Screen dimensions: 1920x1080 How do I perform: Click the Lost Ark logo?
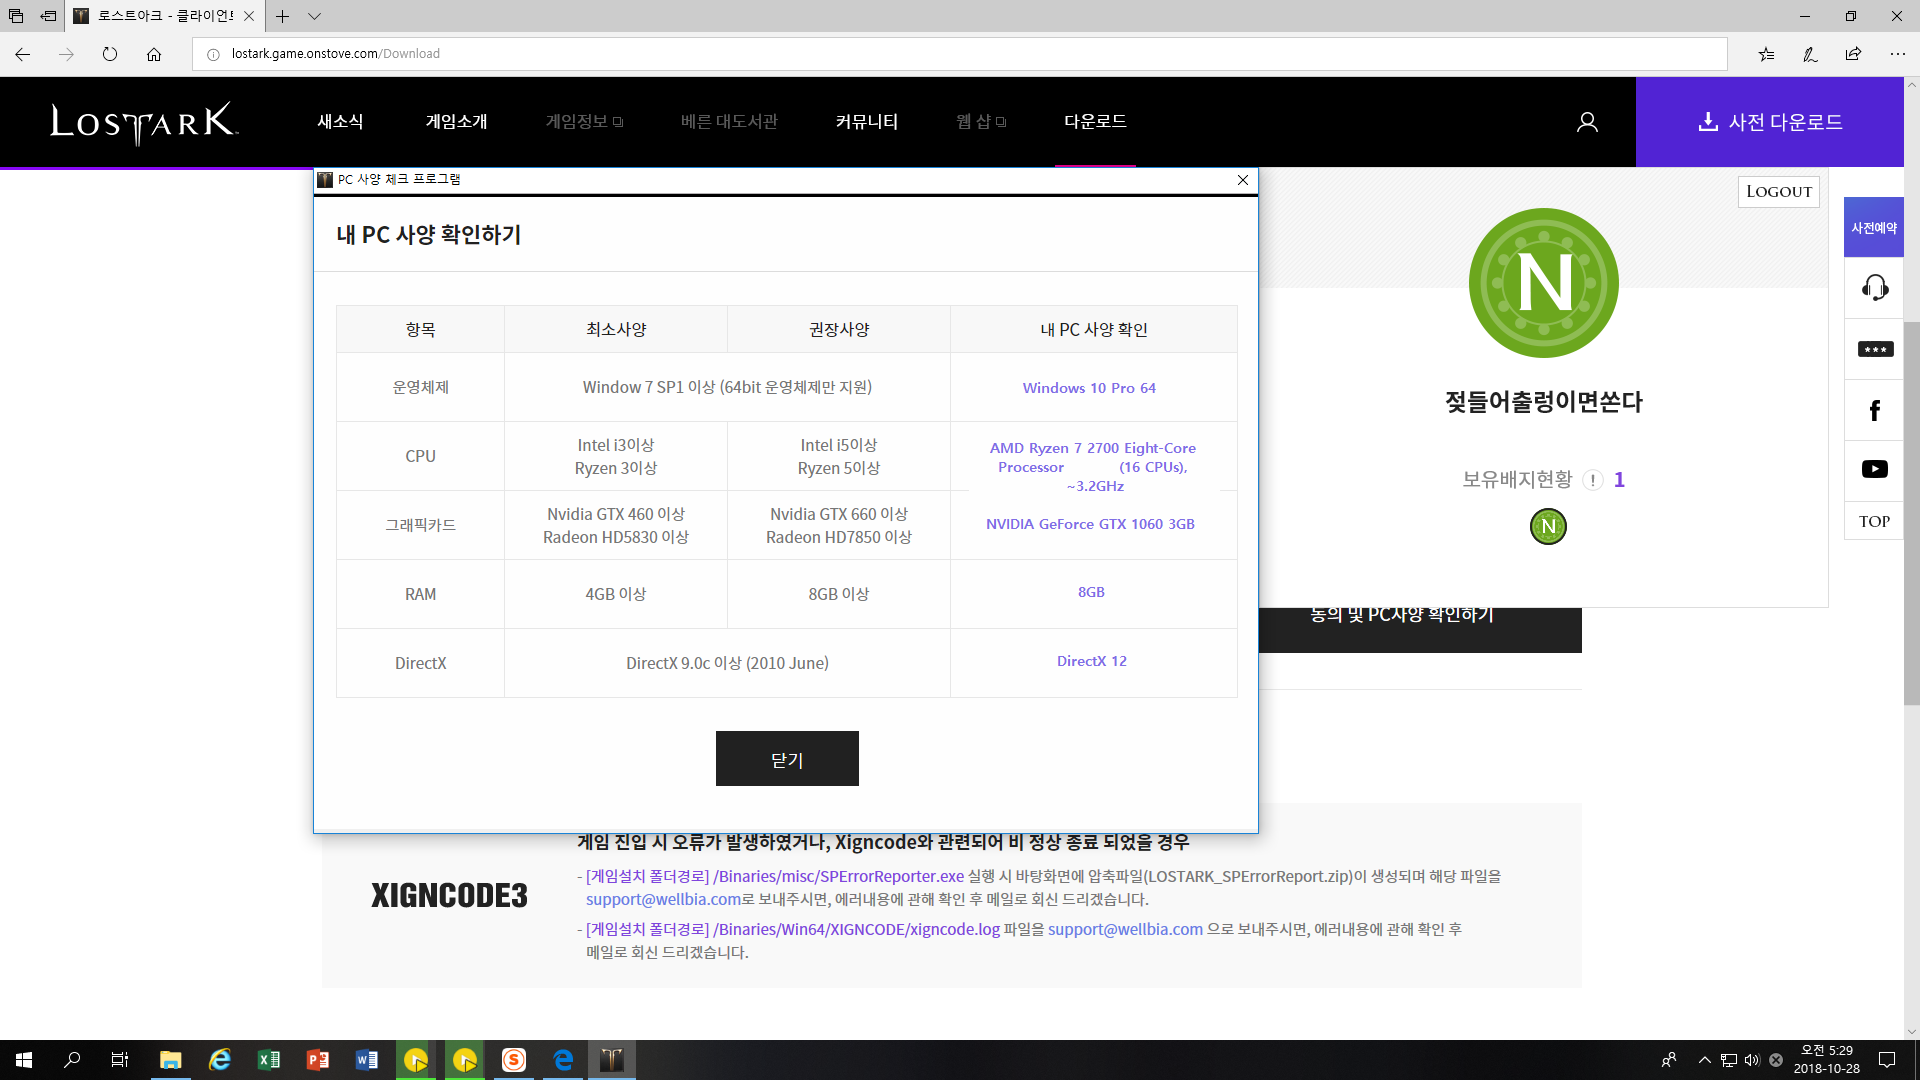pyautogui.click(x=144, y=122)
